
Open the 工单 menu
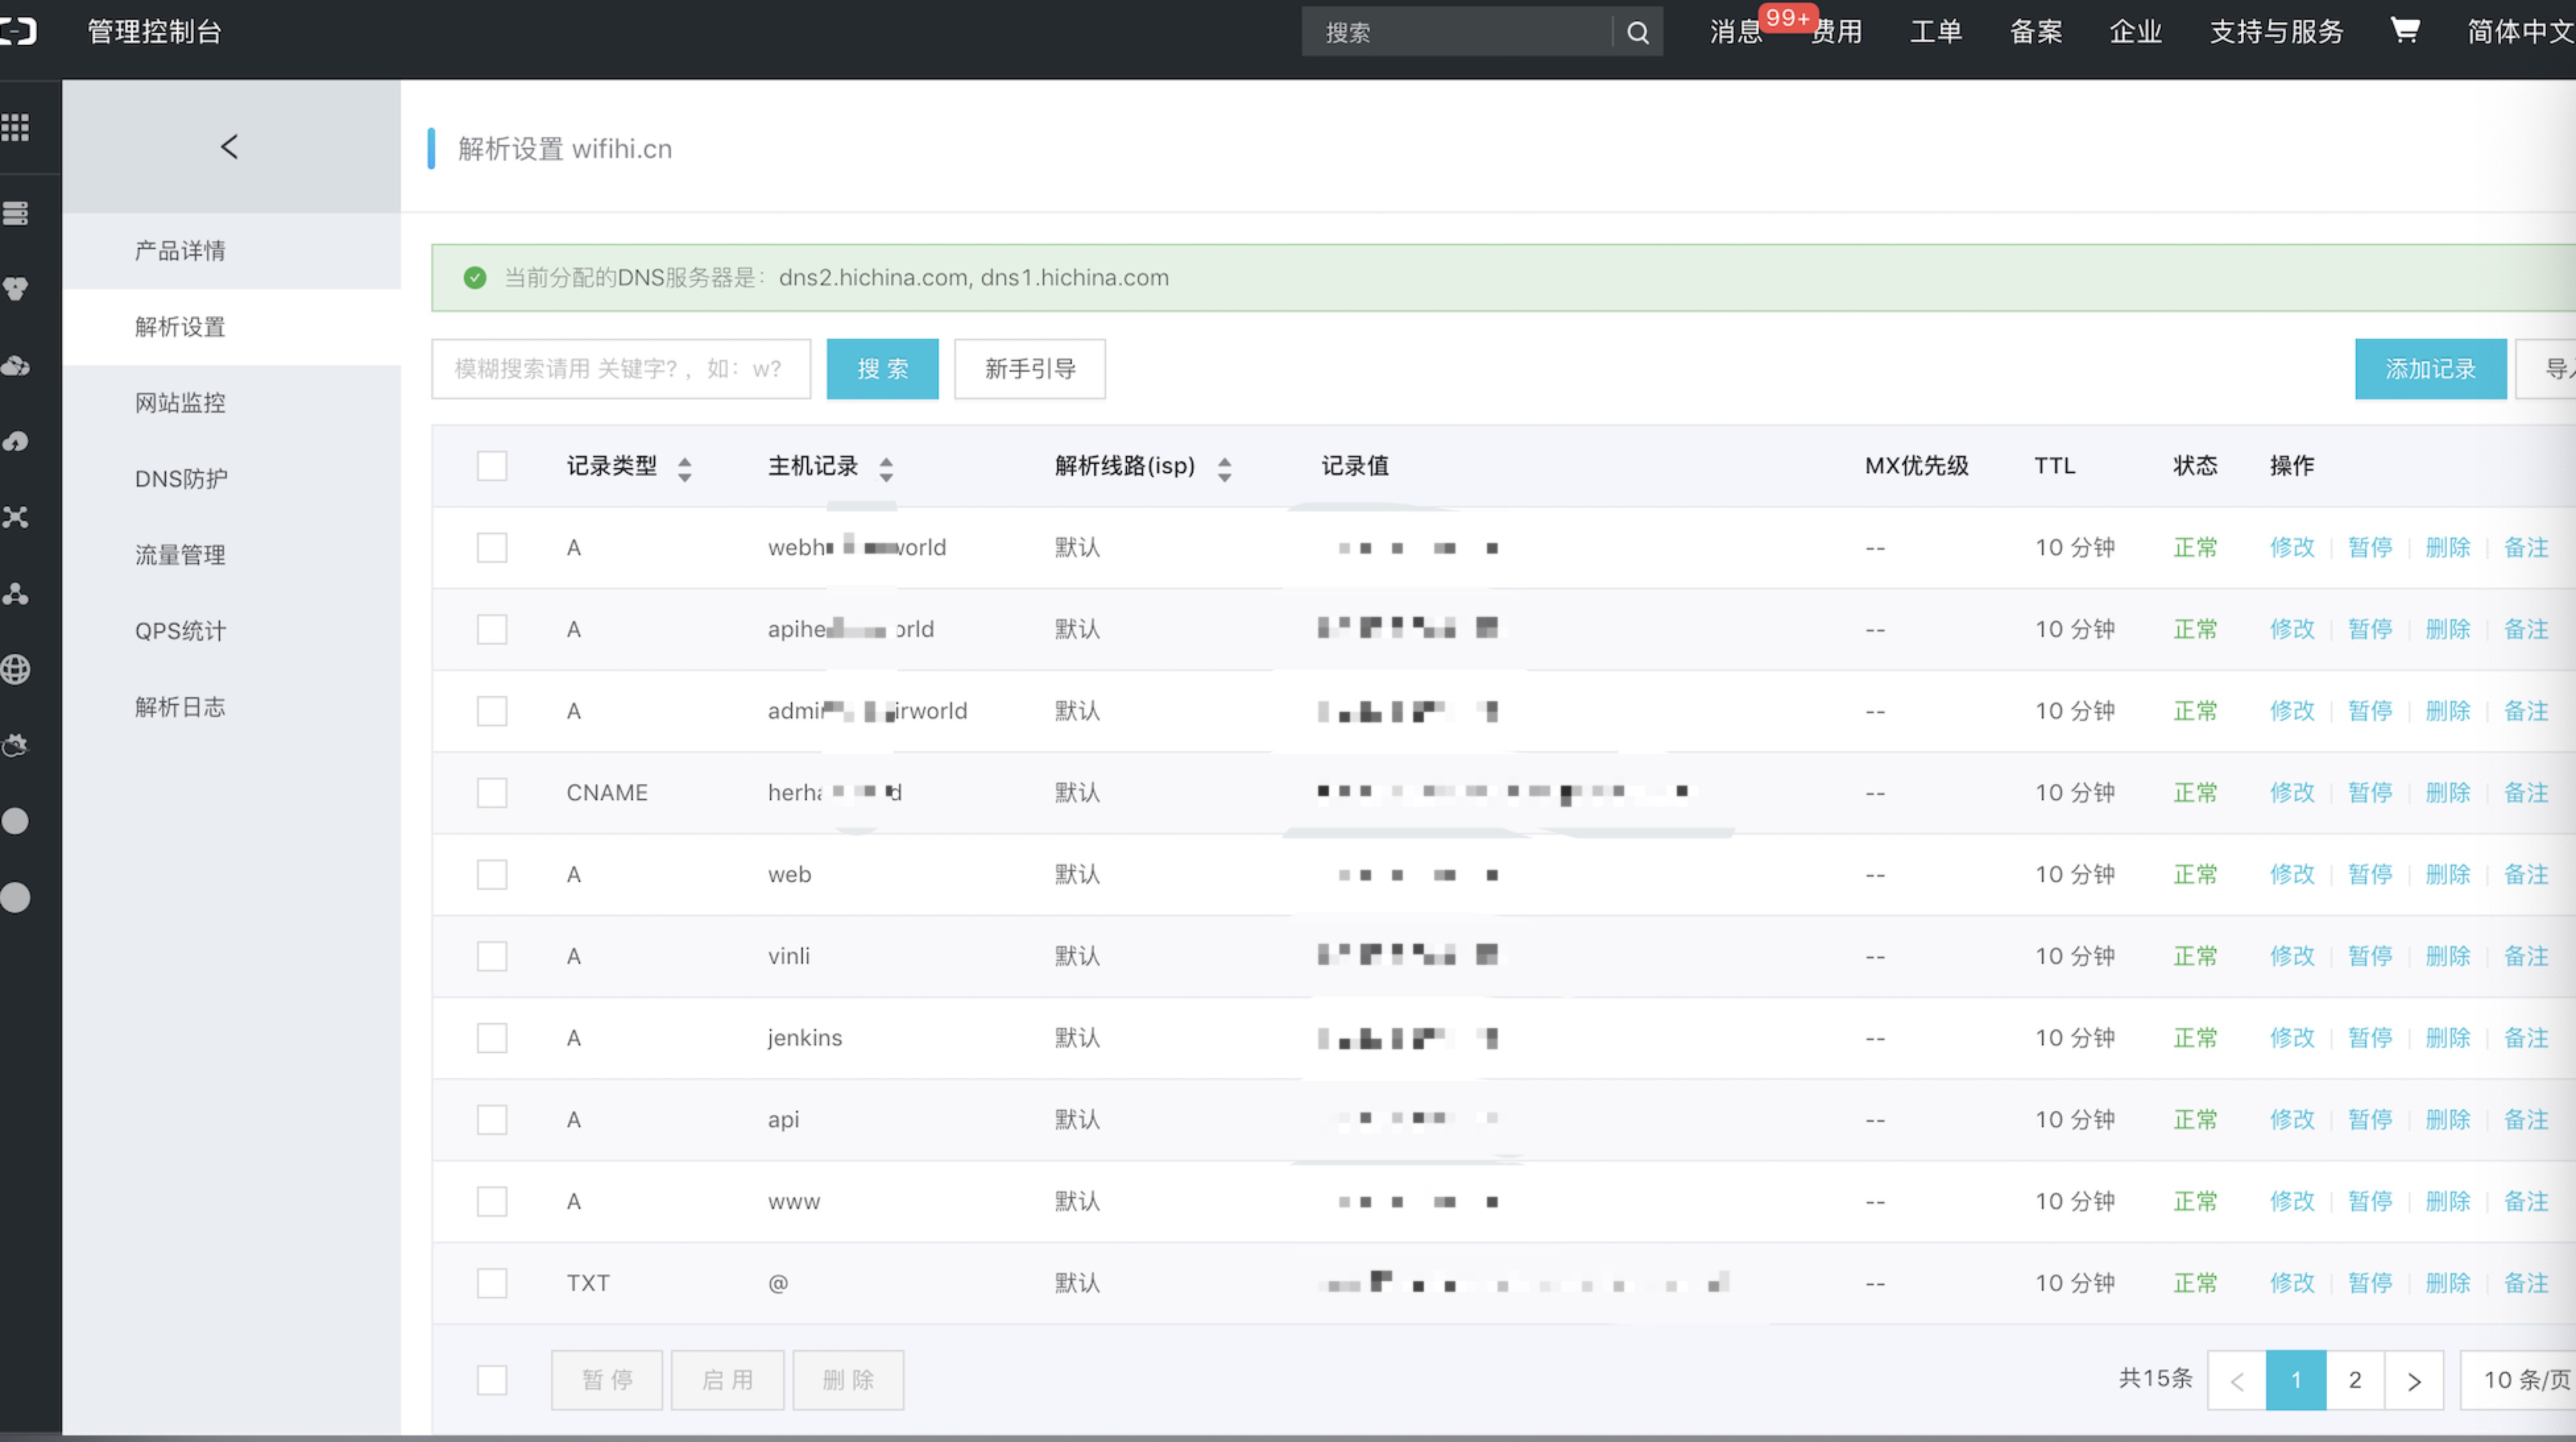coord(1936,31)
